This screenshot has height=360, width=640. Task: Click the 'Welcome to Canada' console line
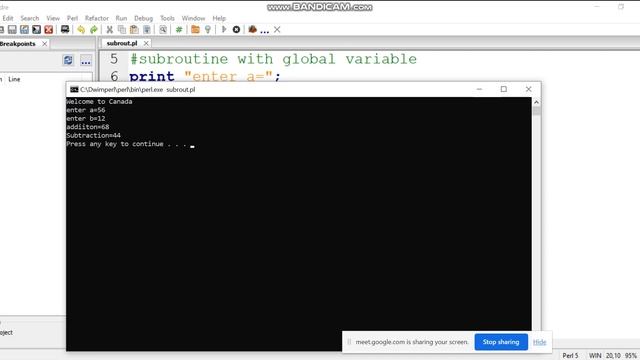(x=99, y=102)
